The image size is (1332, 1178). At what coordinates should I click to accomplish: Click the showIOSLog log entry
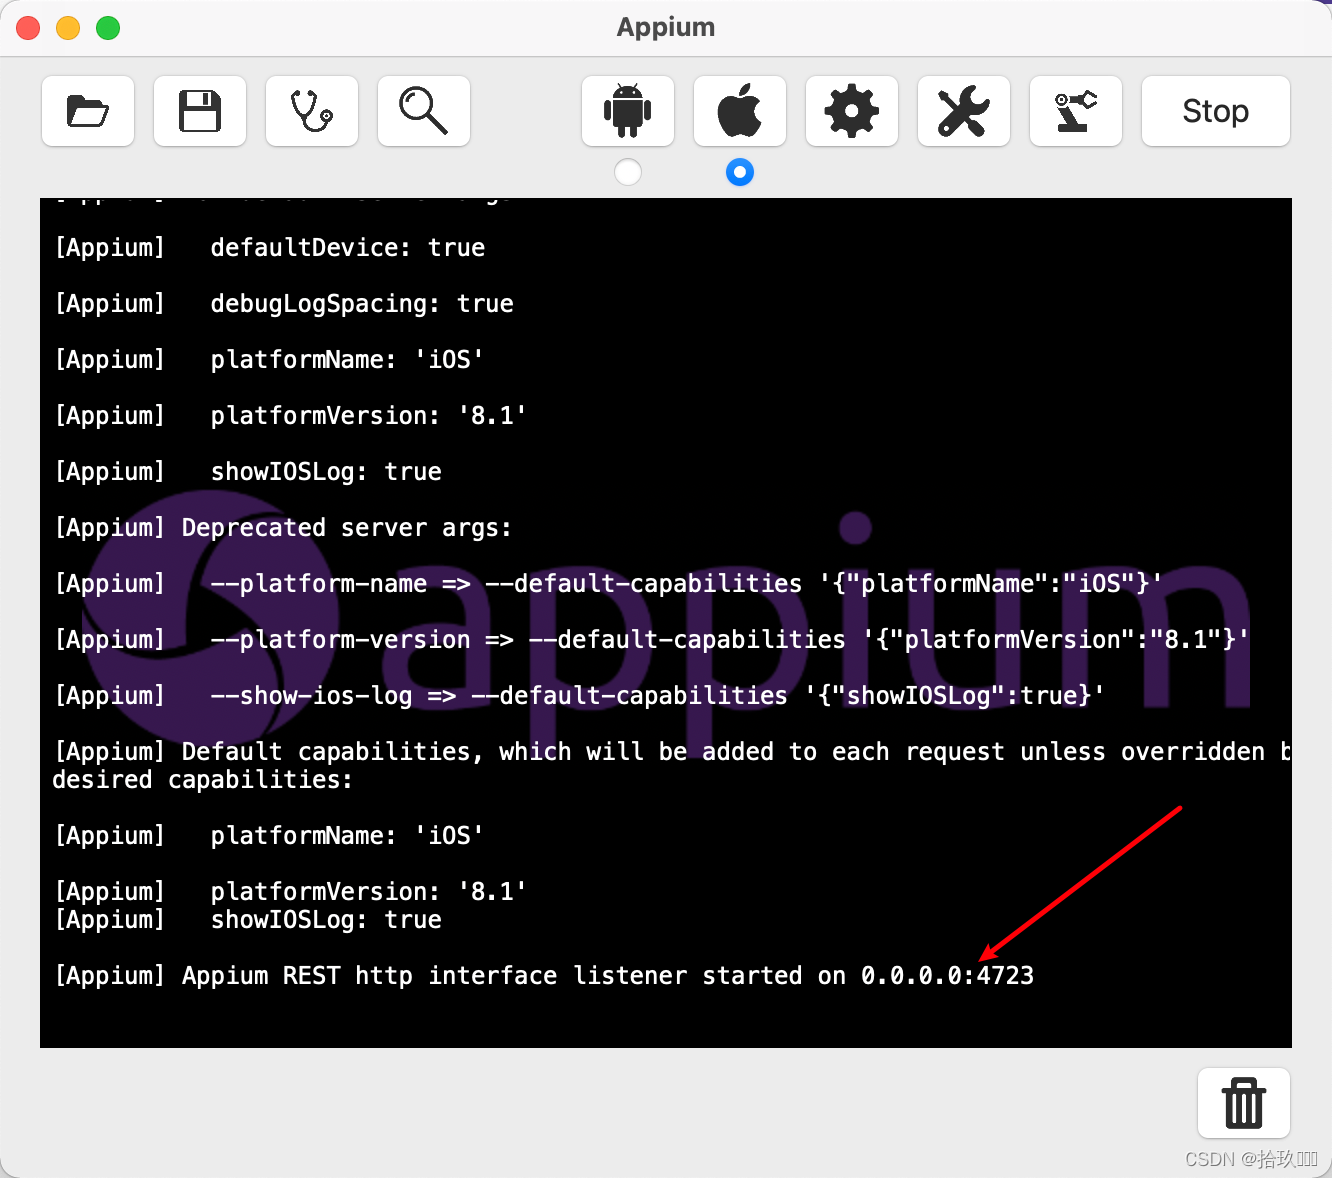(x=326, y=471)
